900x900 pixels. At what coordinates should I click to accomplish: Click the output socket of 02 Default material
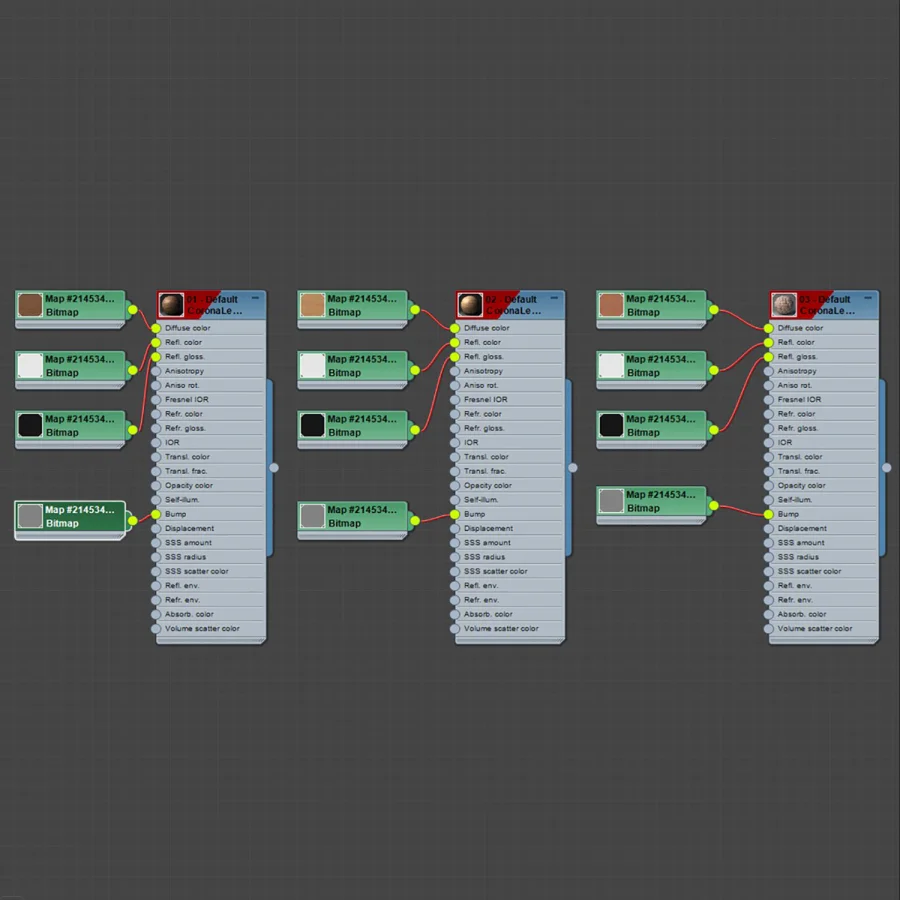(573, 468)
